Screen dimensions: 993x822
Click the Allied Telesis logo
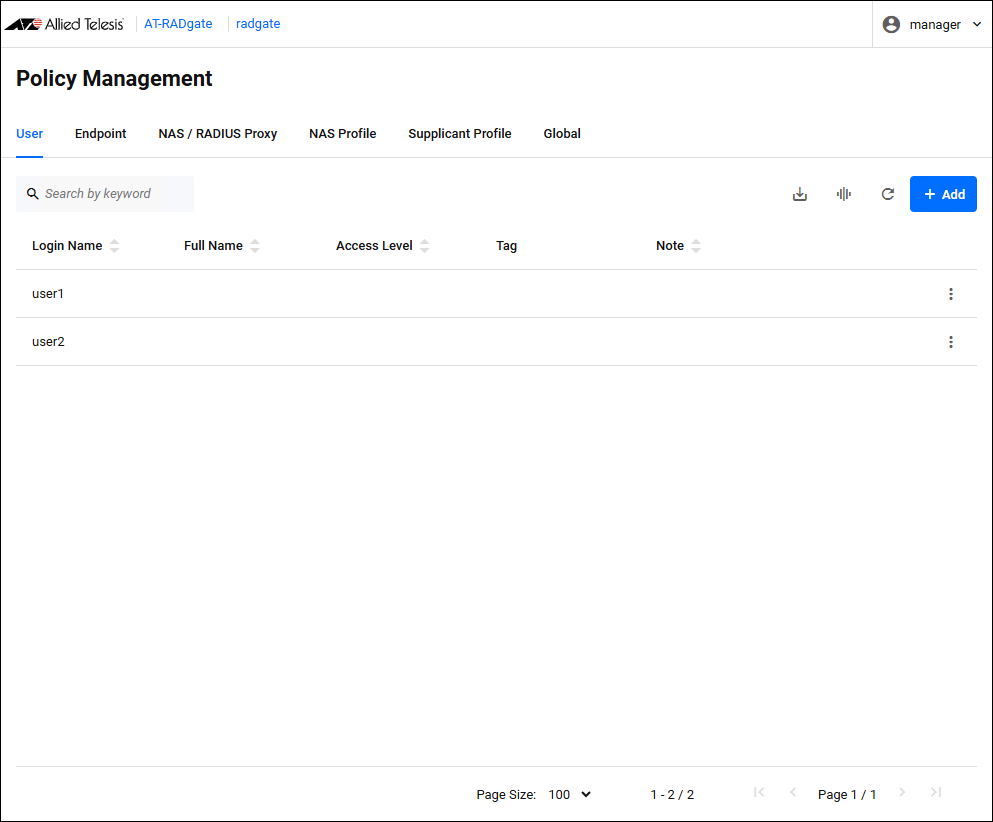coord(65,24)
